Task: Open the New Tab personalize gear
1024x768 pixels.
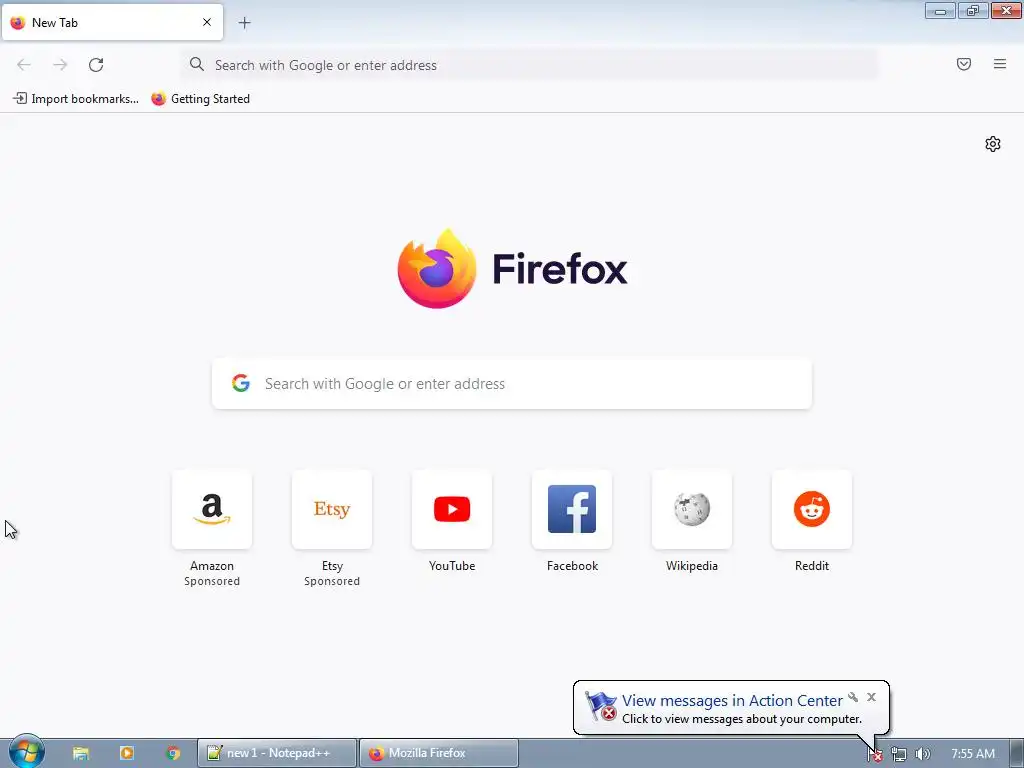Action: (x=993, y=144)
